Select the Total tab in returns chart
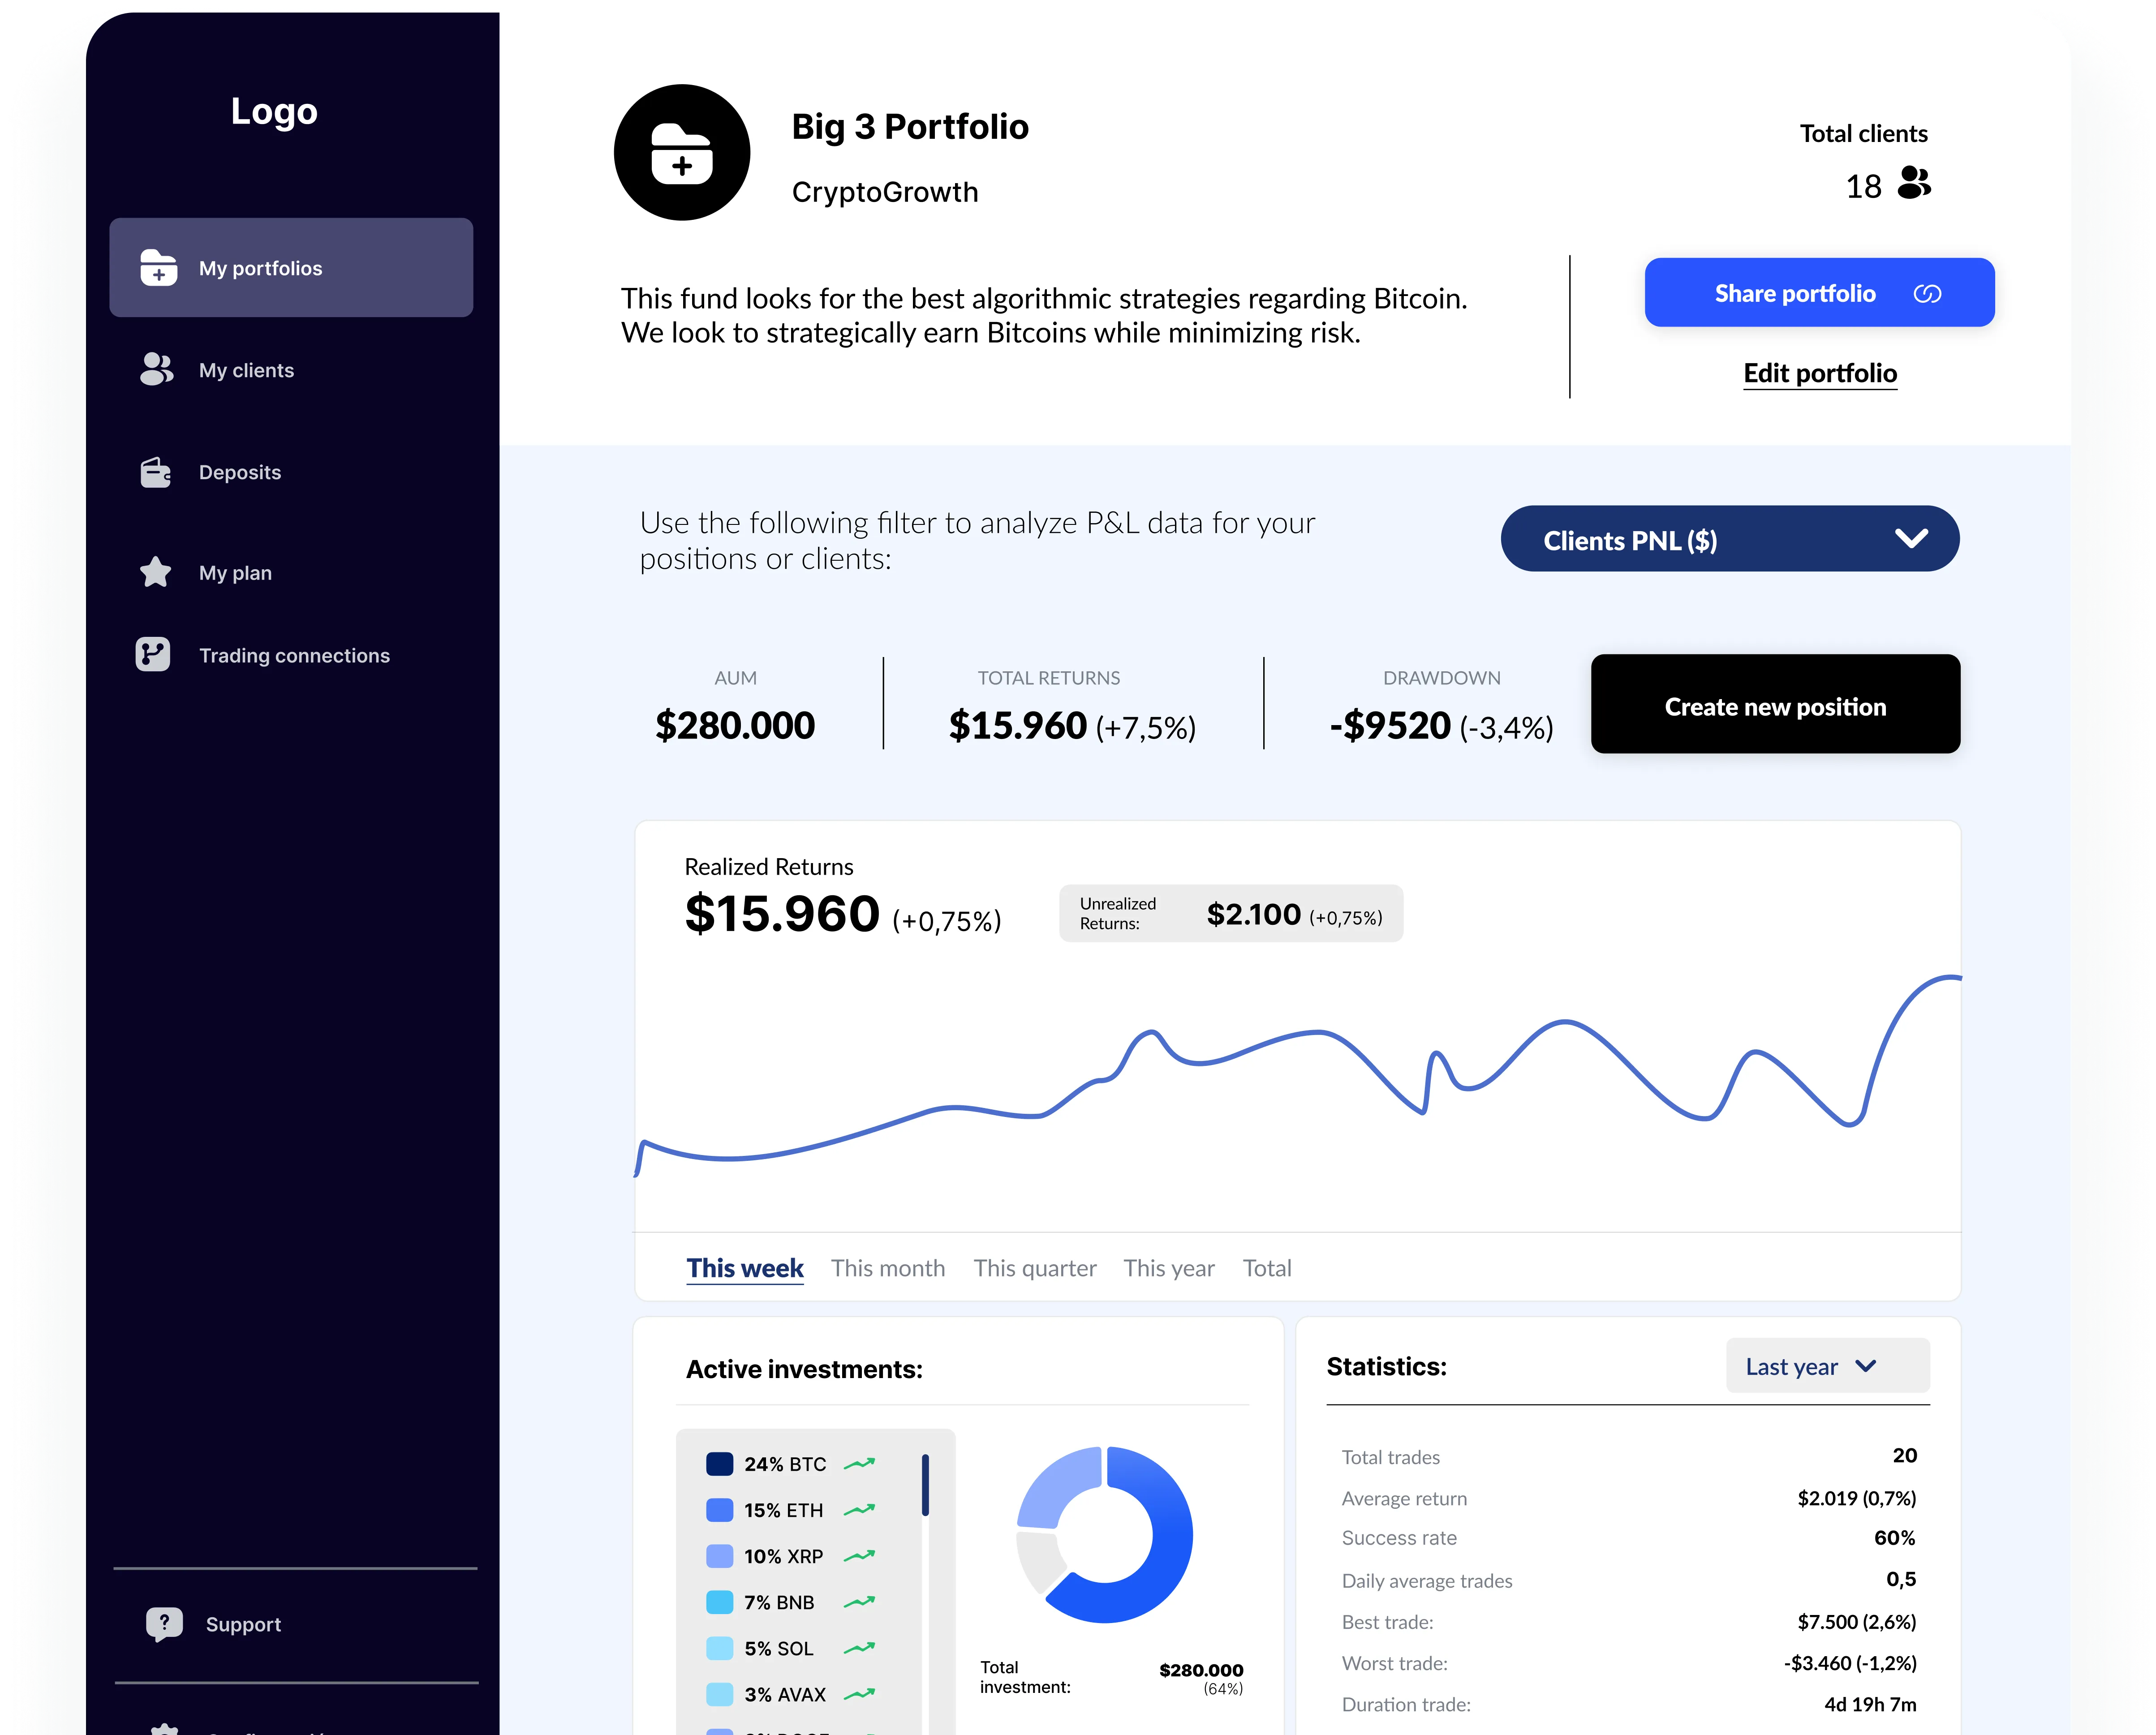Screen dimensions: 2156x1735 1266,1267
